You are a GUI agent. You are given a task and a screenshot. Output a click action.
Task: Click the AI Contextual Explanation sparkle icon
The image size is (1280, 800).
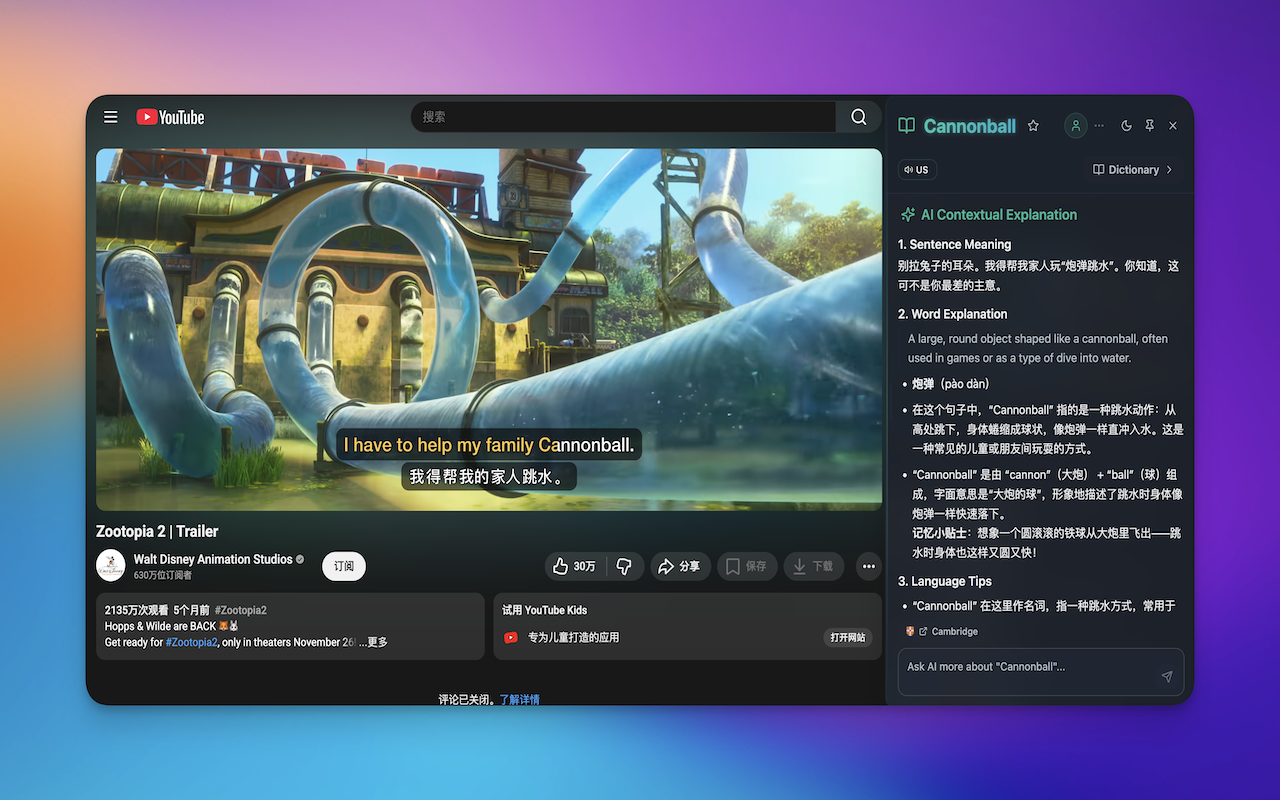pyautogui.click(x=908, y=215)
